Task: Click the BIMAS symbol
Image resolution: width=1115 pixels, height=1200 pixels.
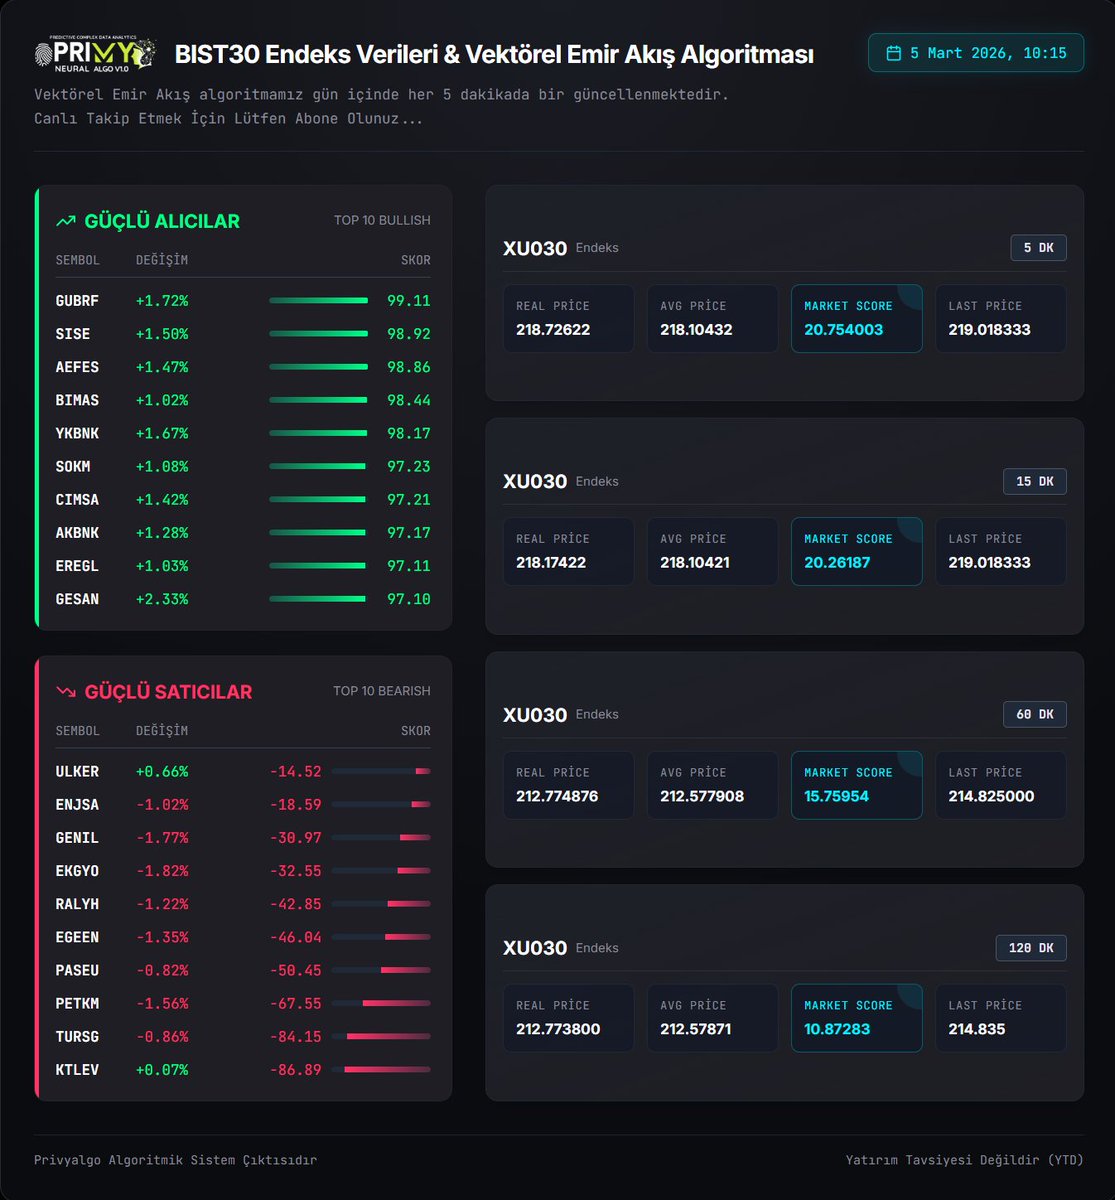Action: 77,400
